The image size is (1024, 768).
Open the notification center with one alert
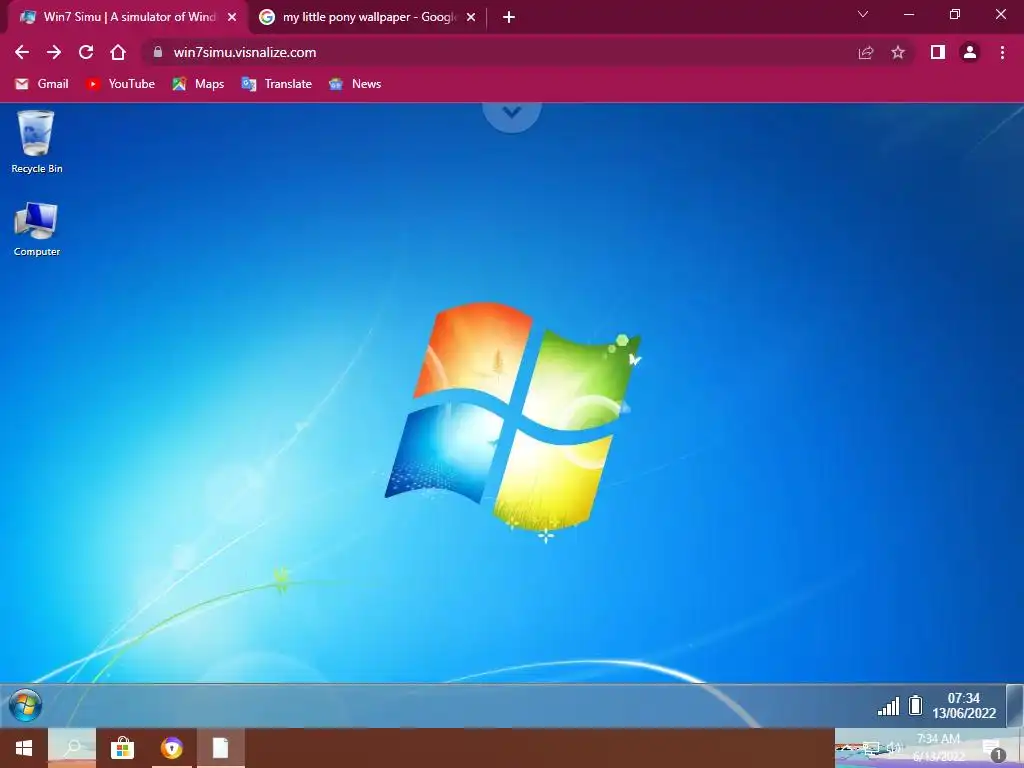[x=993, y=750]
